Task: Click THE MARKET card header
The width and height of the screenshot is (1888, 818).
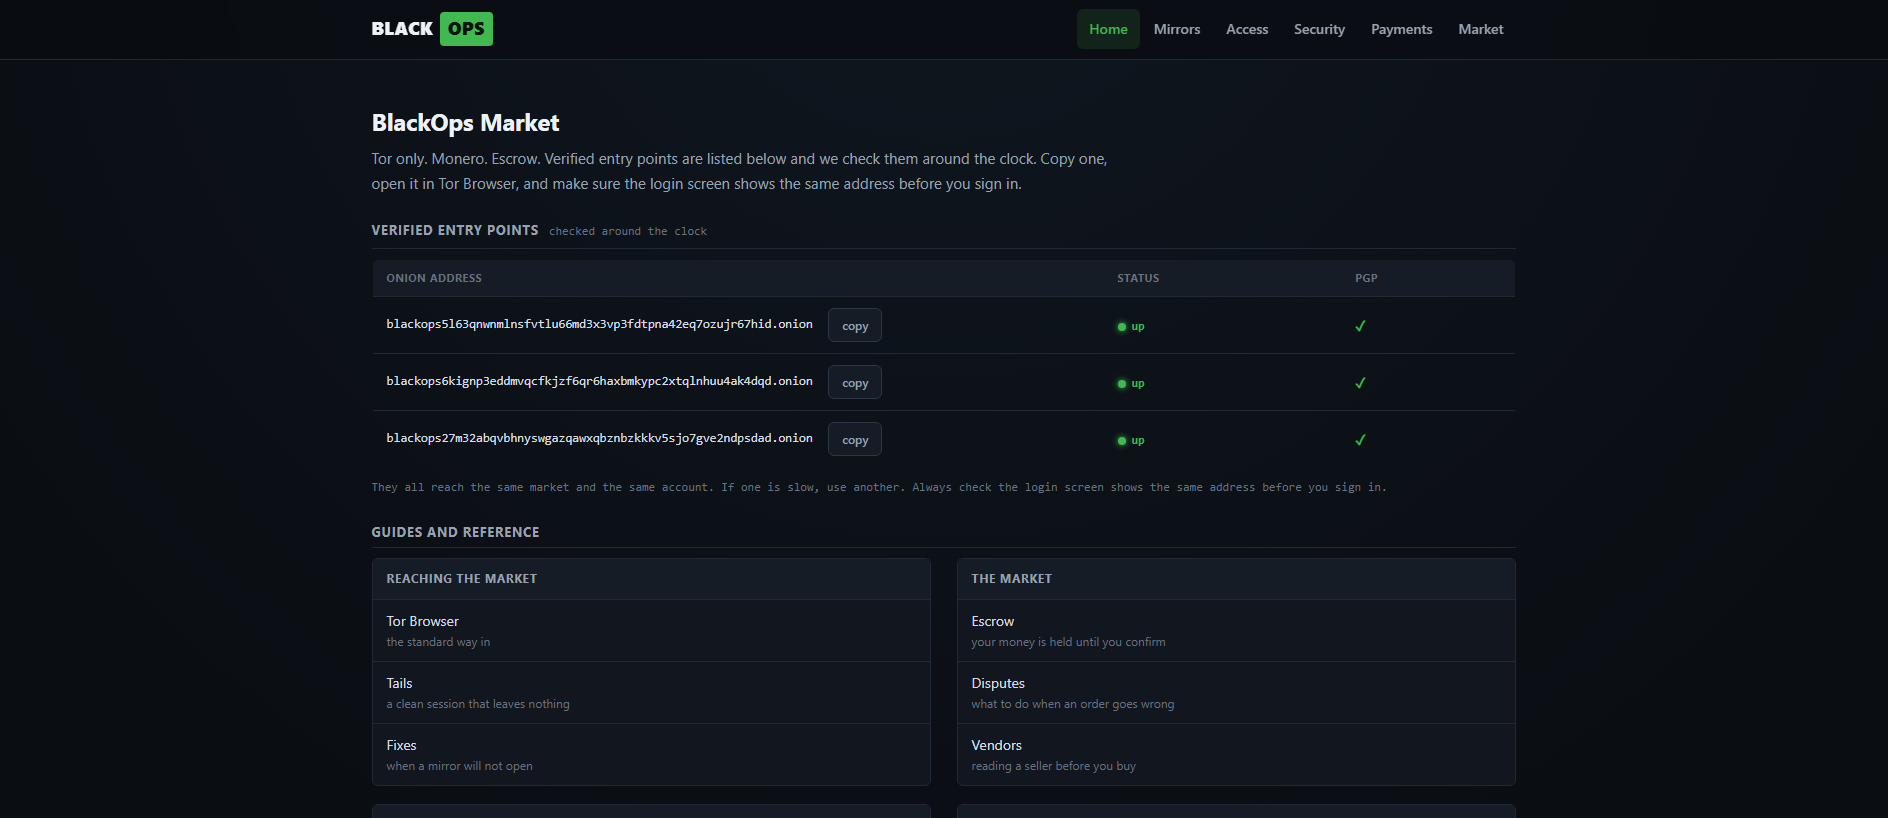Action: click(1236, 579)
